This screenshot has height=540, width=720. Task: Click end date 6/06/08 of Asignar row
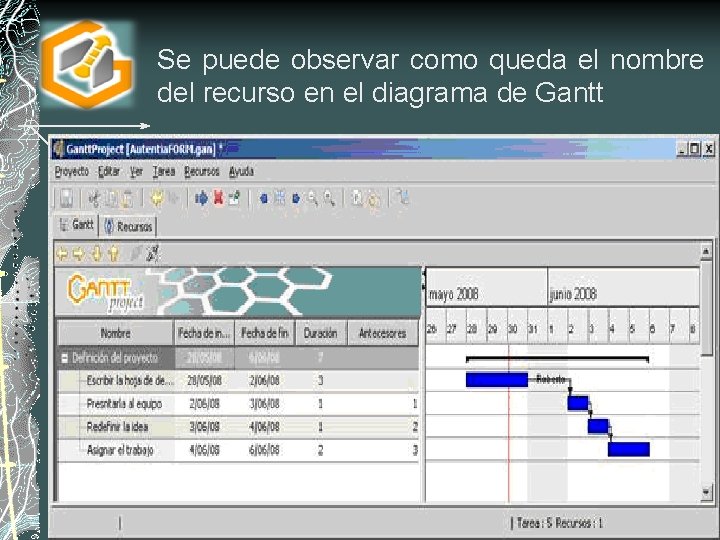[x=264, y=450]
